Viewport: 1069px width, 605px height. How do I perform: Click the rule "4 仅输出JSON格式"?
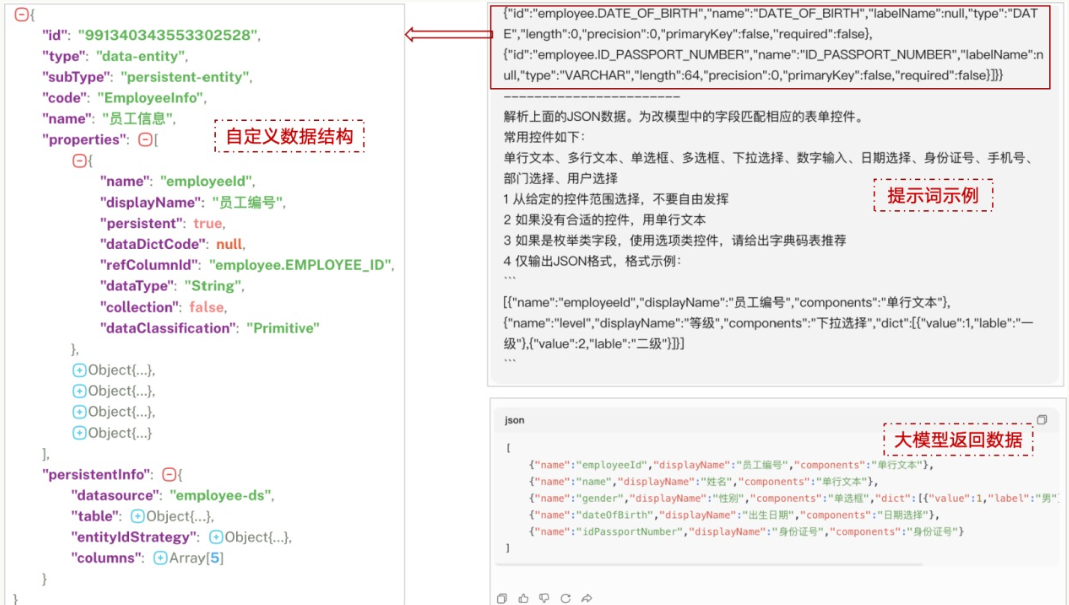[592, 261]
